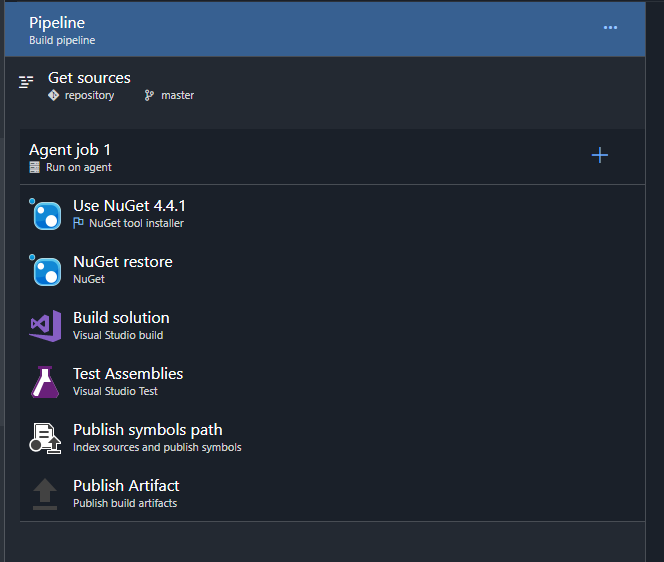Image resolution: width=664 pixels, height=562 pixels.
Task: Click the Use NuGet 4.4.1 task icon
Action: click(45, 214)
